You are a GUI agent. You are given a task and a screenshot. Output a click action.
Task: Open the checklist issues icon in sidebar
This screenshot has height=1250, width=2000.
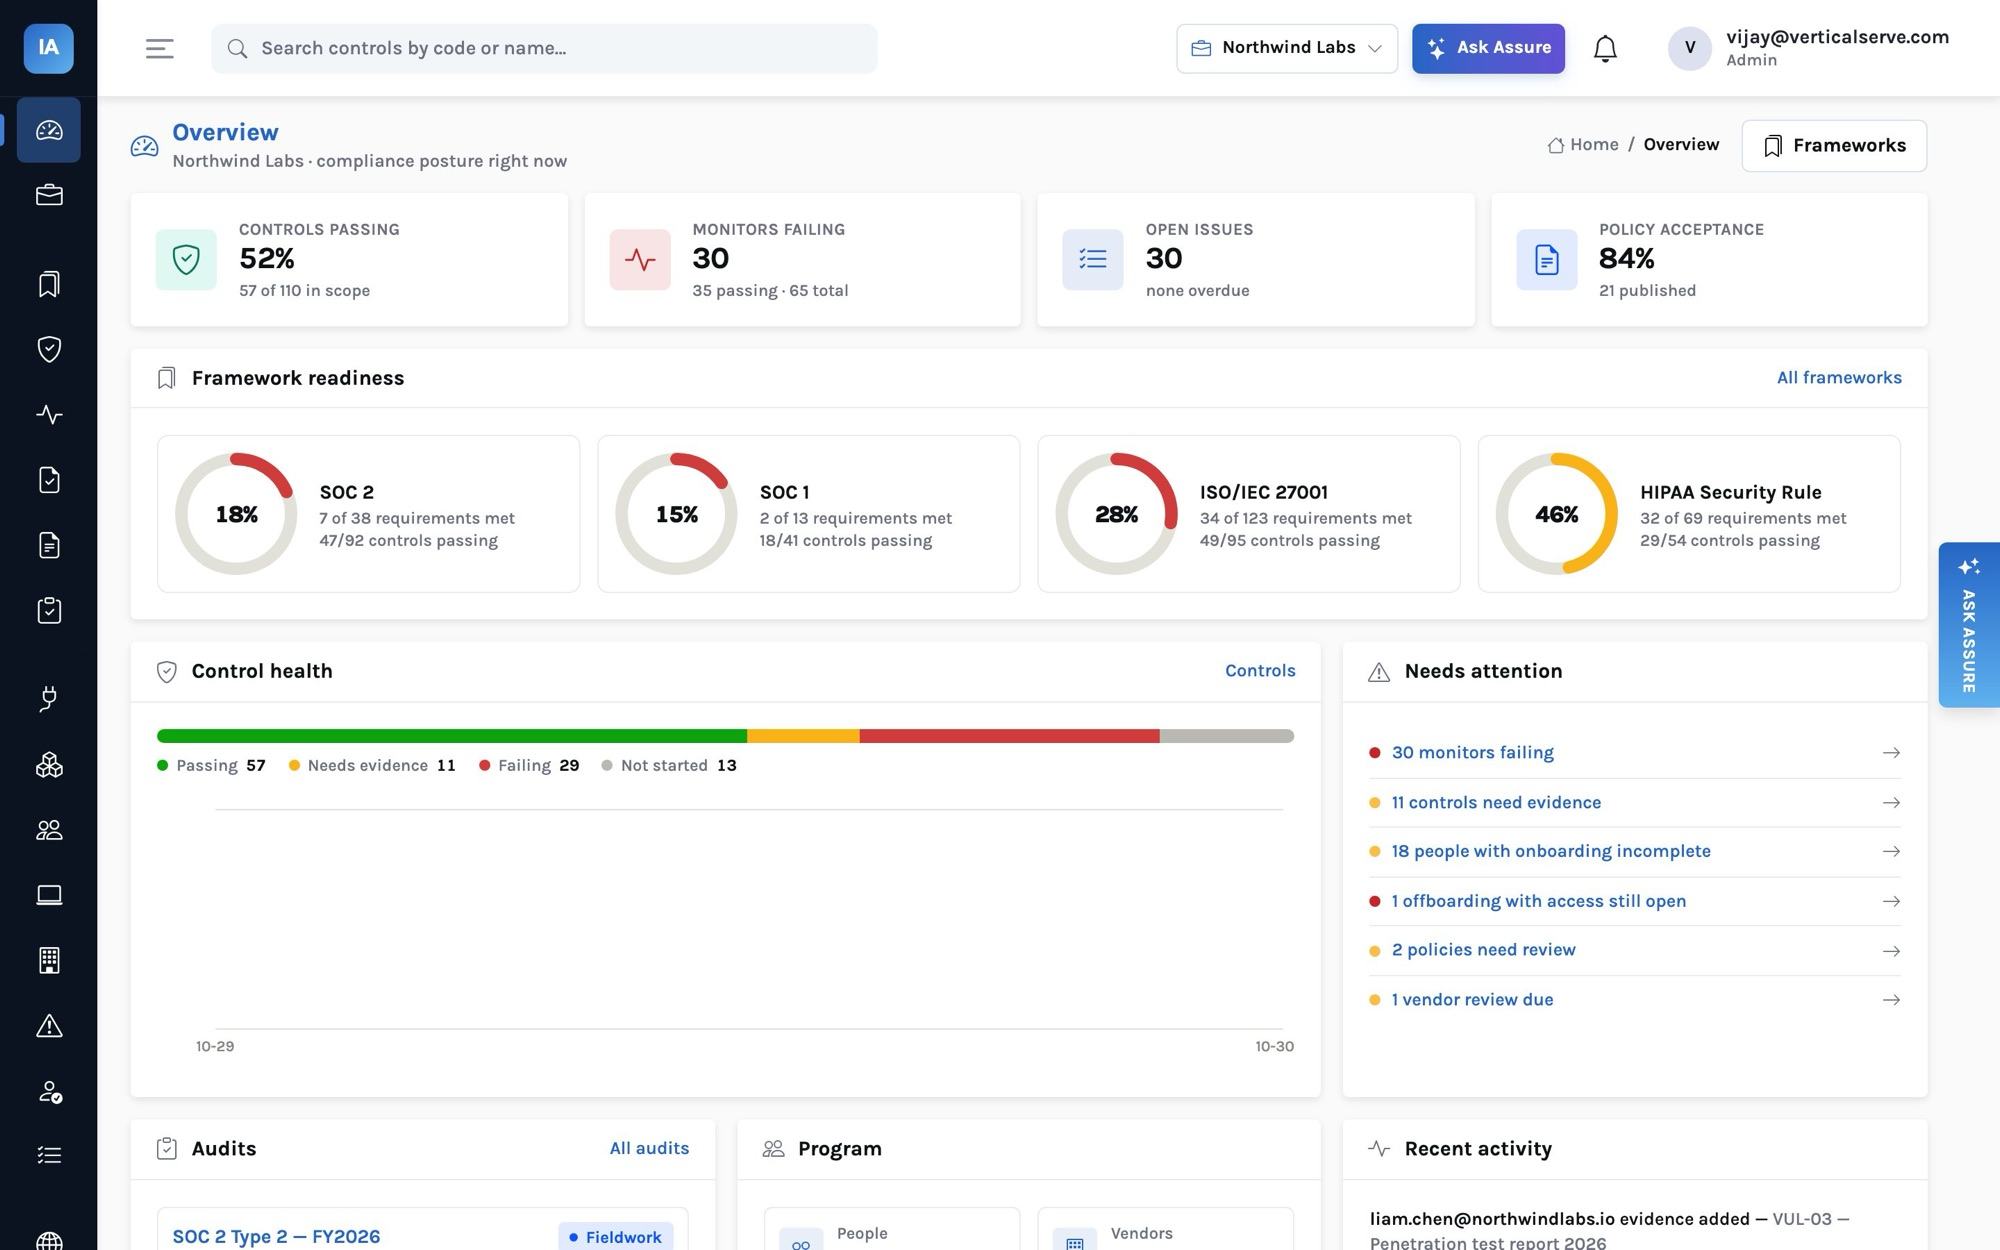point(49,1155)
